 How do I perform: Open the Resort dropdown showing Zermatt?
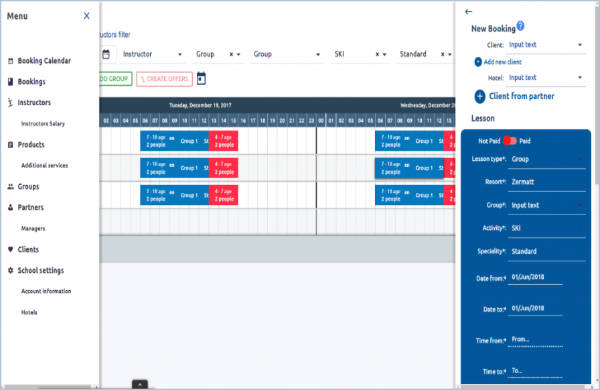547,182
